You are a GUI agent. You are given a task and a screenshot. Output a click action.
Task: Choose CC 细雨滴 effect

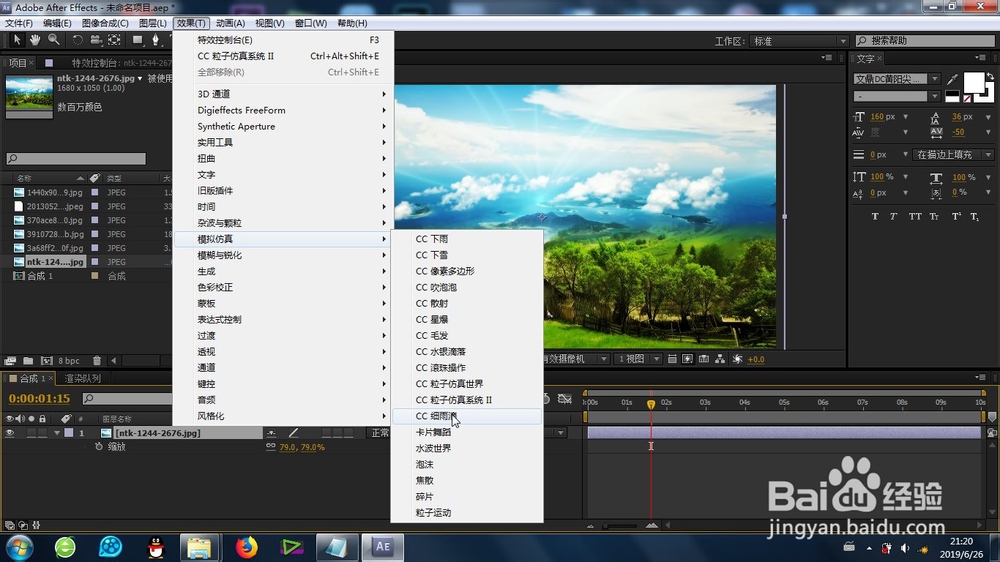pyautogui.click(x=466, y=416)
